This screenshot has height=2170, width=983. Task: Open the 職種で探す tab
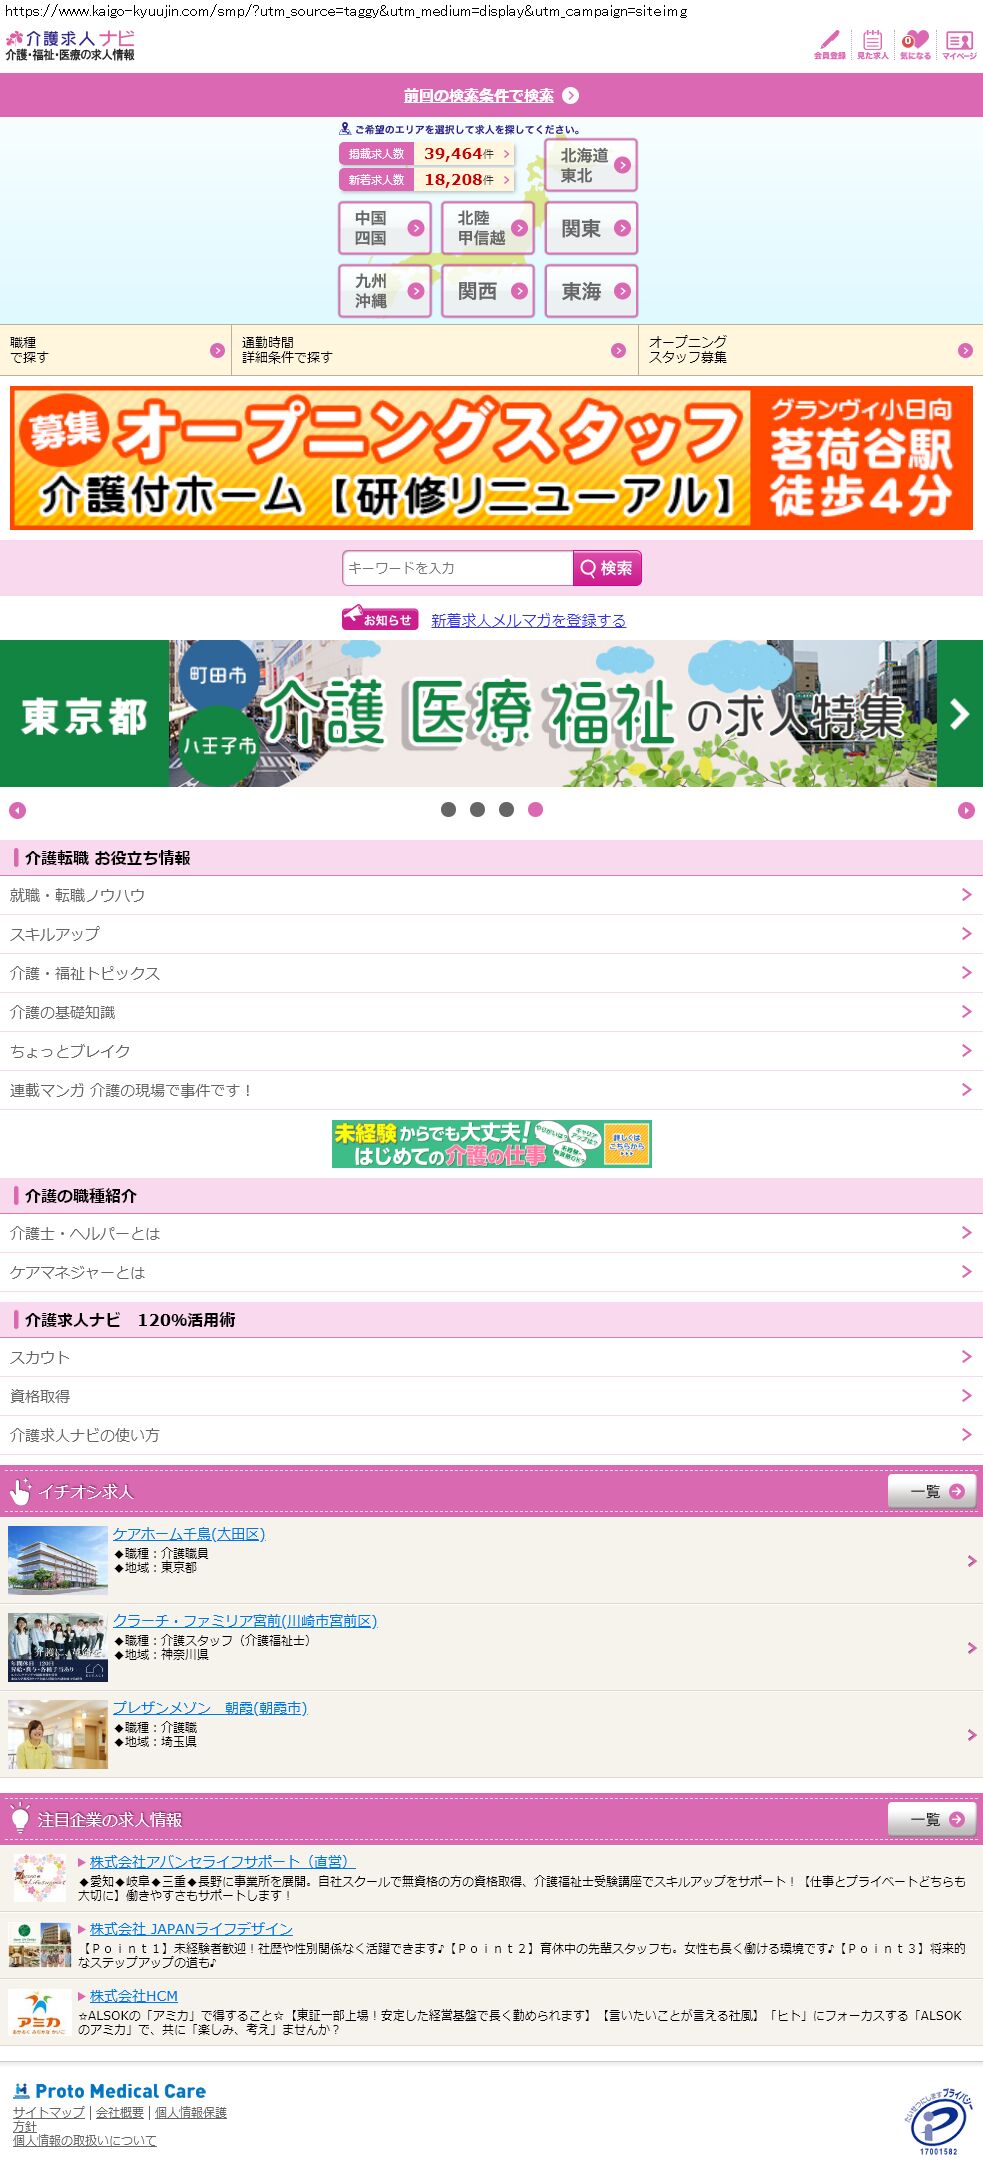(x=115, y=350)
